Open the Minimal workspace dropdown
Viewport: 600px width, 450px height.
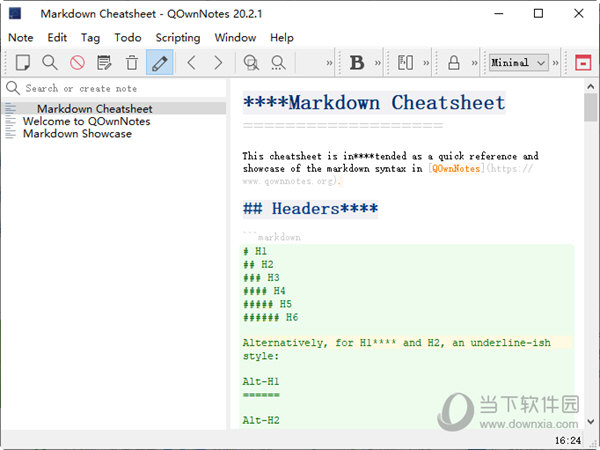[518, 62]
